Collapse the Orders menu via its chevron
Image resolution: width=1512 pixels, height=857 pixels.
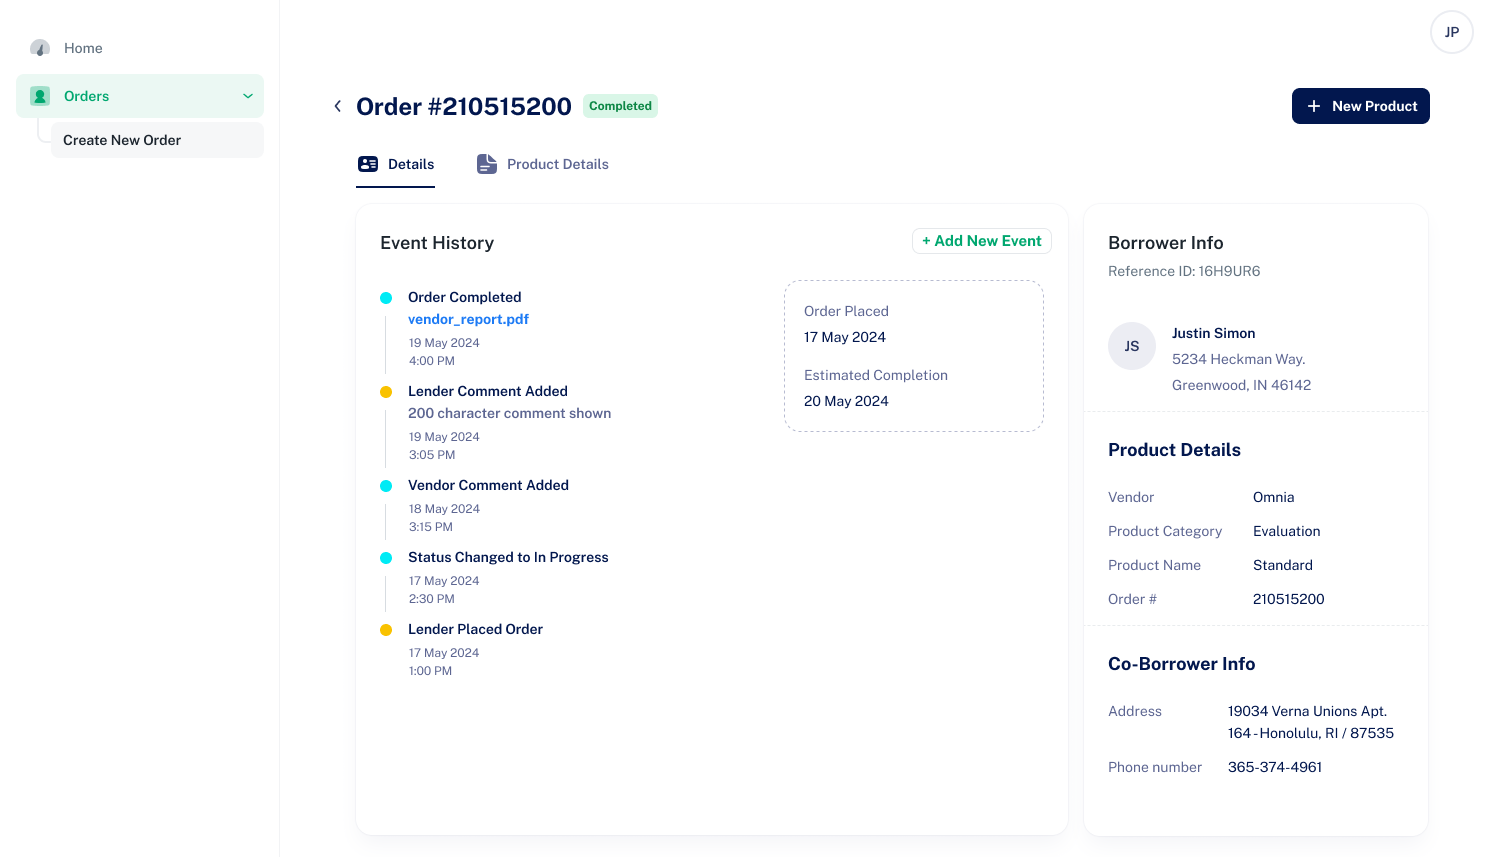pos(248,95)
